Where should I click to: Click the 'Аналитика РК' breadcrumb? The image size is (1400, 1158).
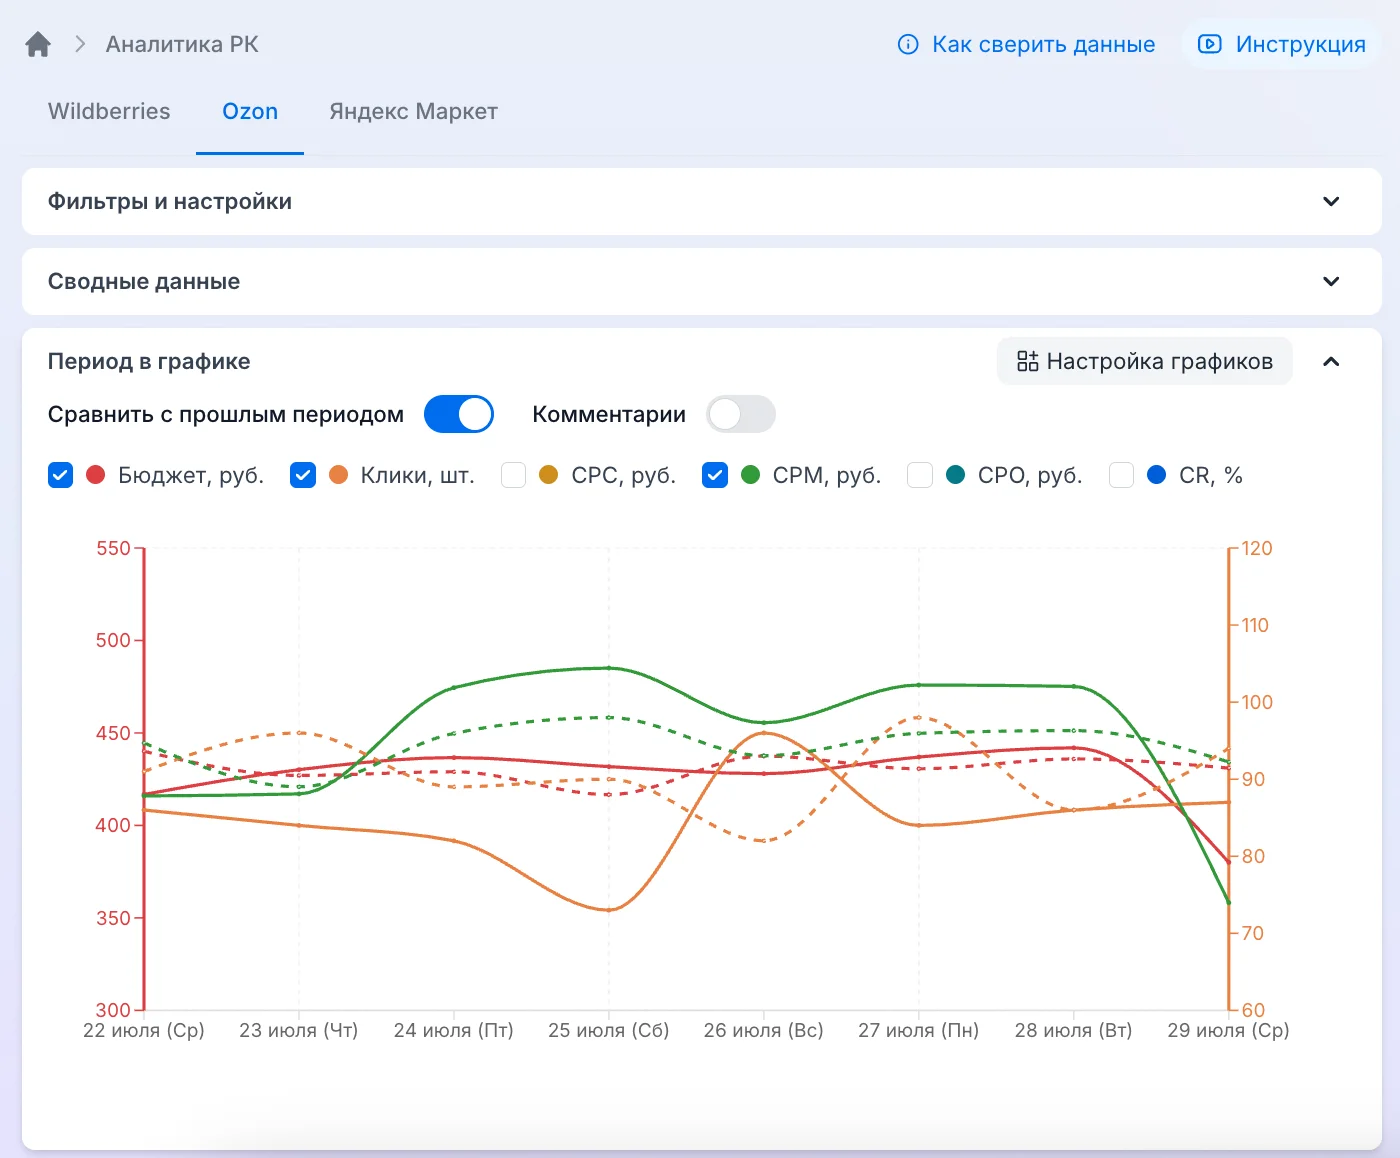(182, 44)
